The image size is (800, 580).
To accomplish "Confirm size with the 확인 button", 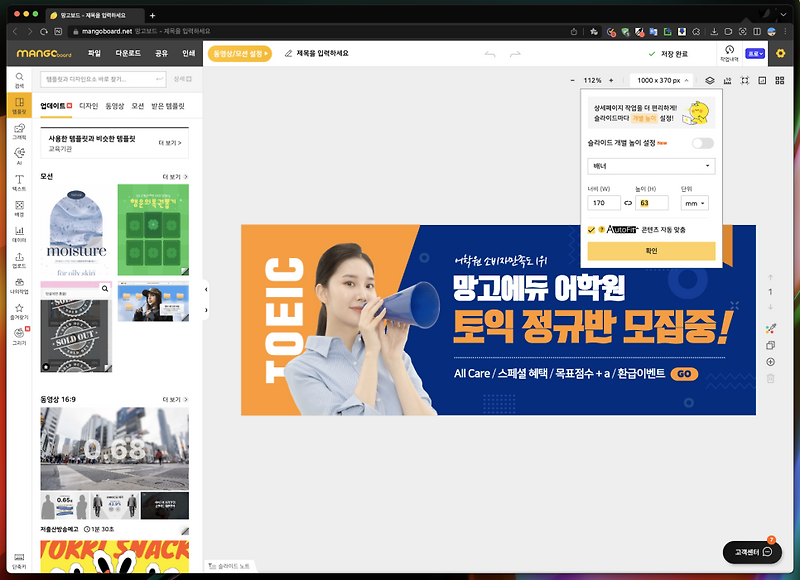I will coord(651,251).
